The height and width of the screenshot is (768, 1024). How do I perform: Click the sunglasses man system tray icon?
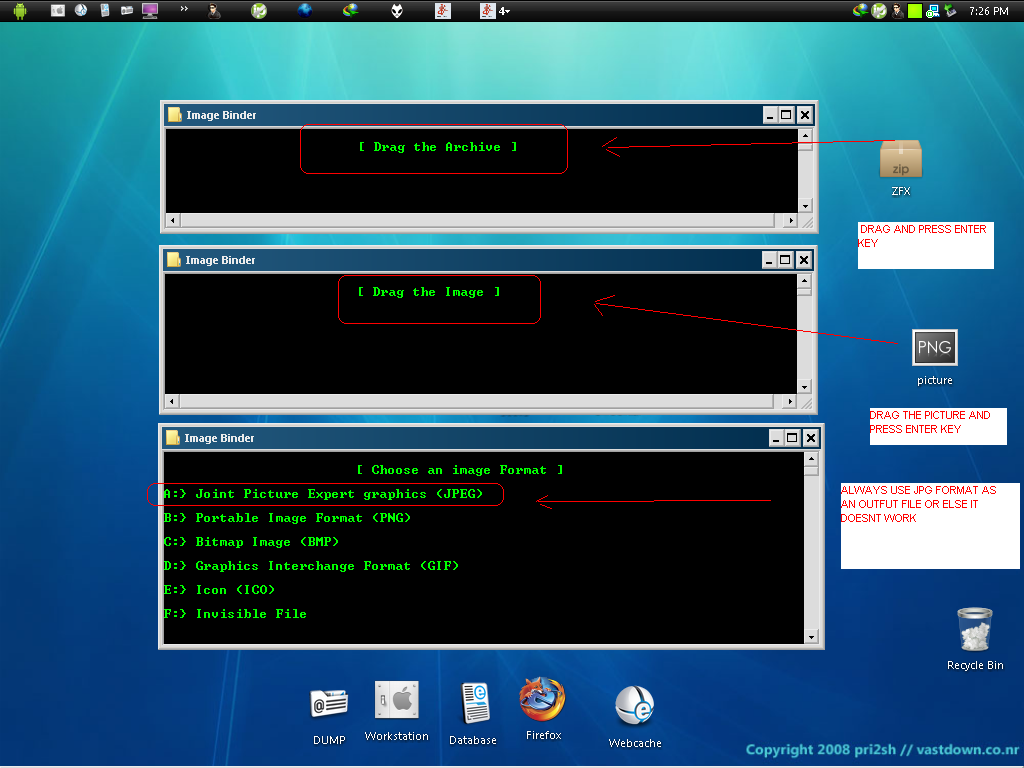point(898,10)
